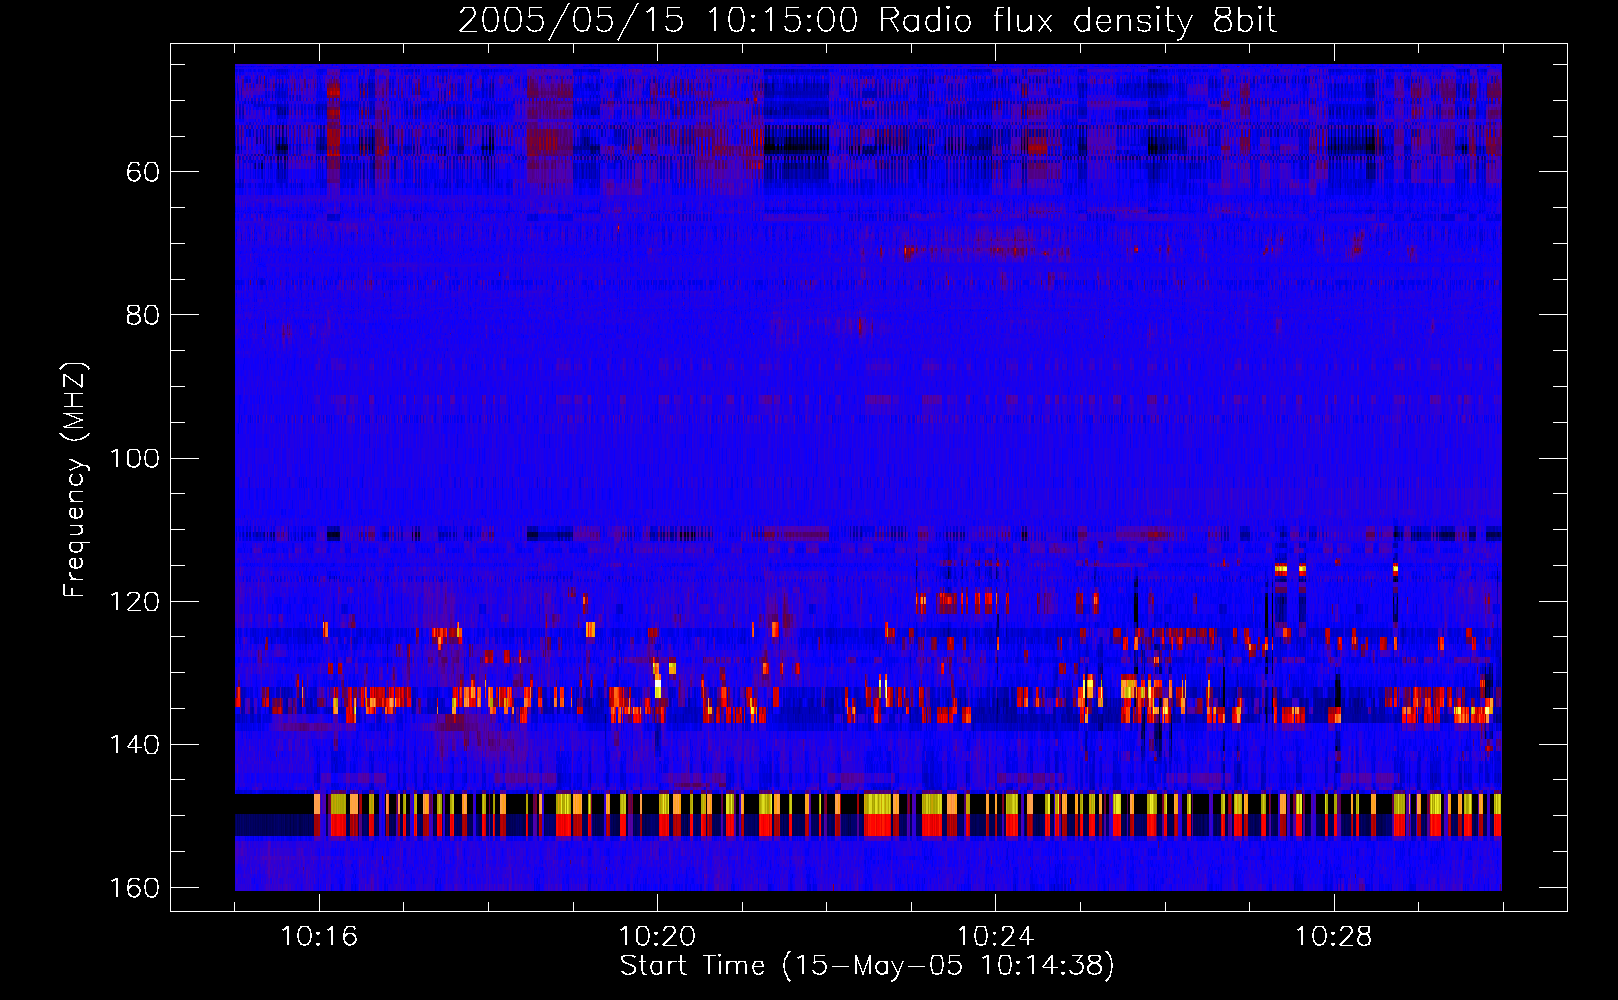Click the 60 frequency tick label

coord(143,172)
